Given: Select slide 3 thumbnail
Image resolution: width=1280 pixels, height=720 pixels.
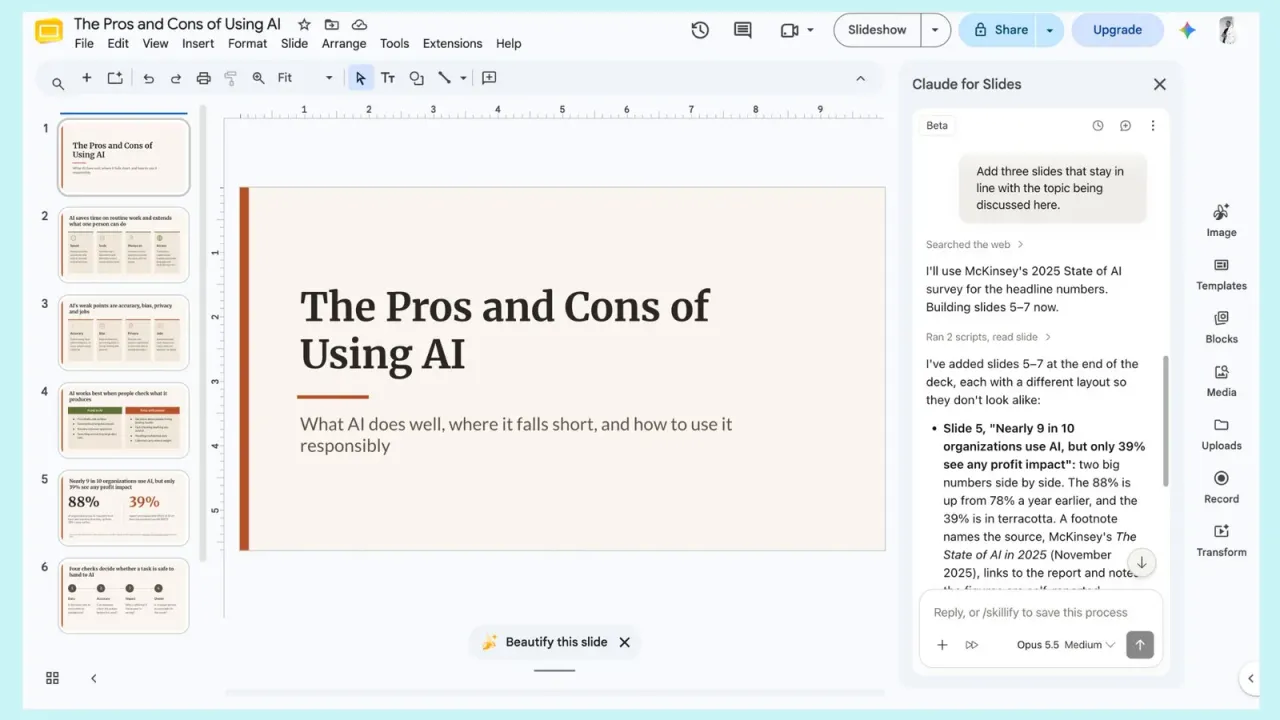Looking at the screenshot, I should point(124,333).
